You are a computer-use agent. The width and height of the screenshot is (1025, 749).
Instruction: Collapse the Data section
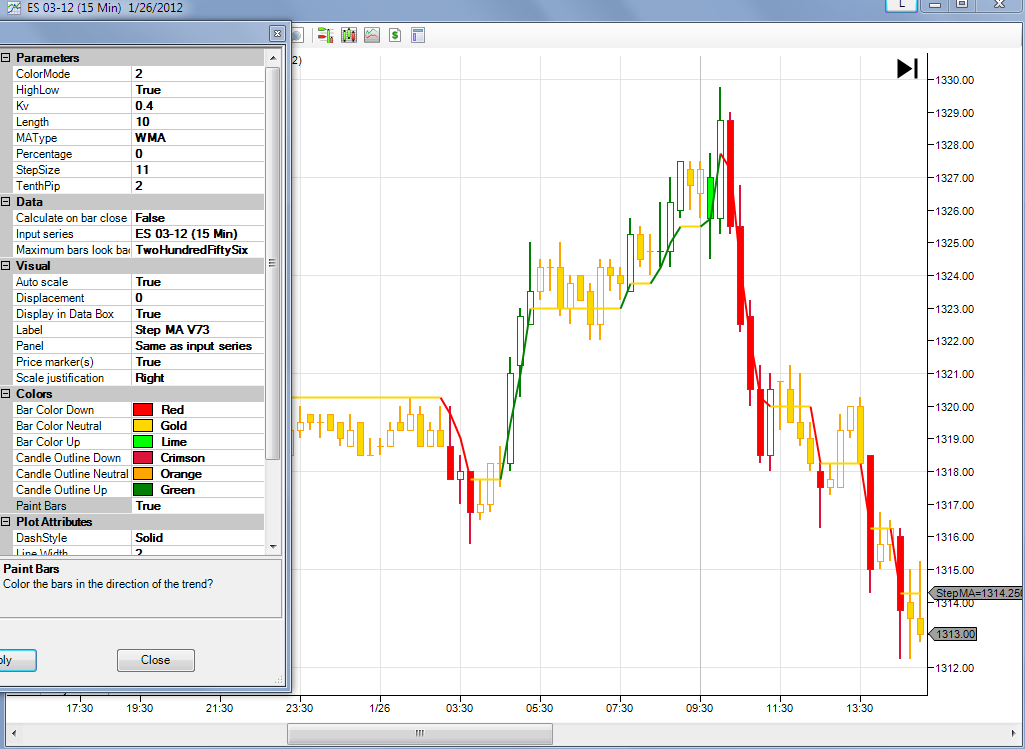(x=6, y=202)
